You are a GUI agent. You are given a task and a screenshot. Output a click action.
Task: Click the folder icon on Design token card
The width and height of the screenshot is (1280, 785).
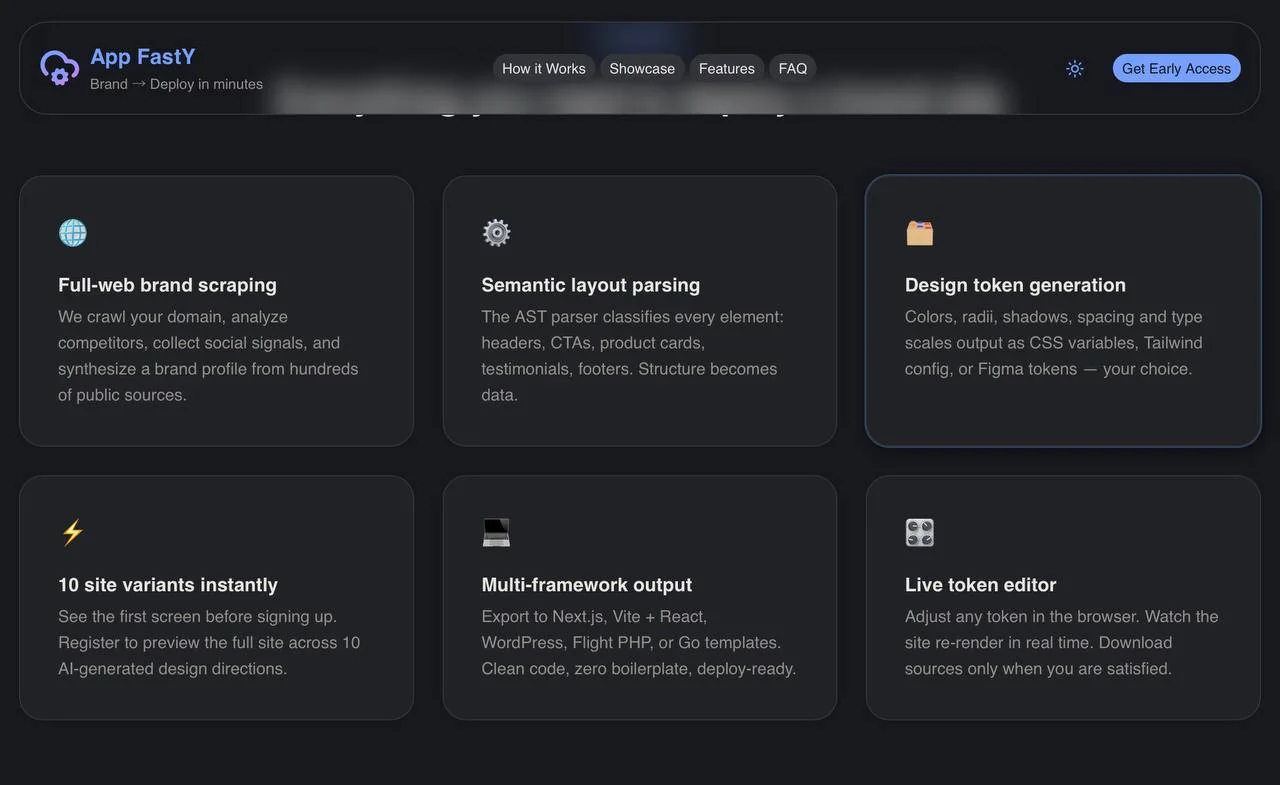(x=920, y=233)
